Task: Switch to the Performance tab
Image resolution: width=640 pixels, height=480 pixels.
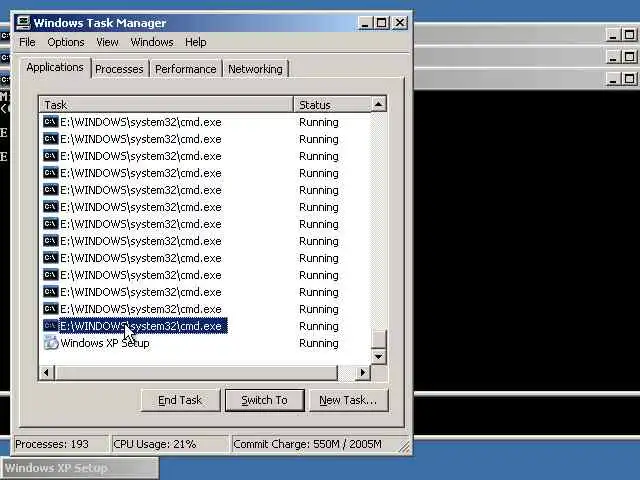Action: click(185, 69)
